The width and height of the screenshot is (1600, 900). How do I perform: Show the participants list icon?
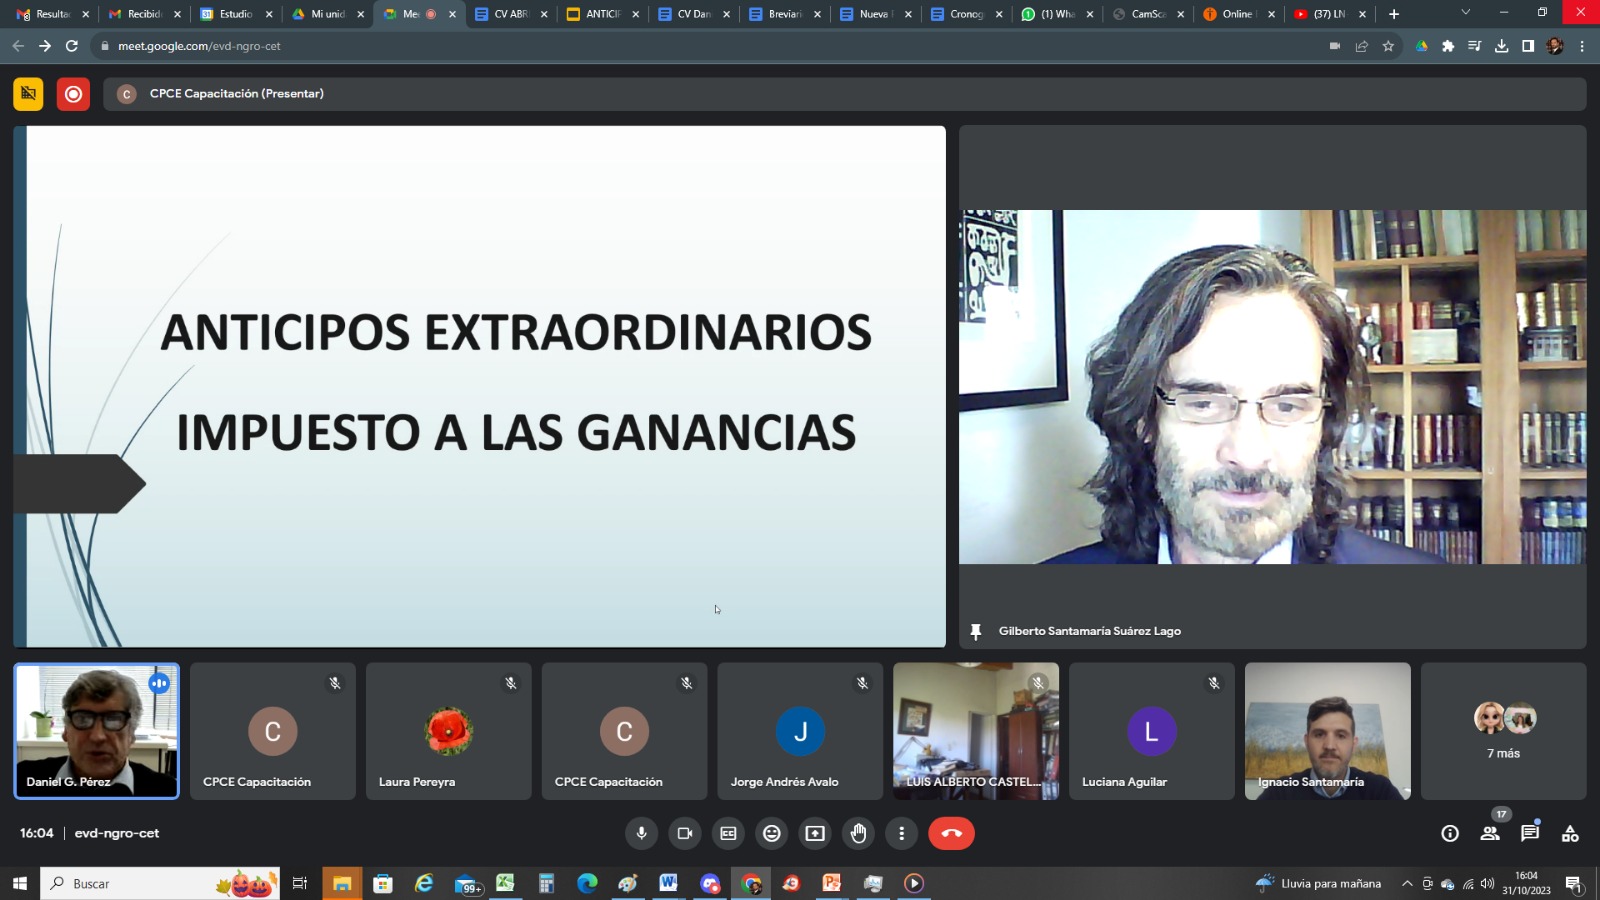point(1490,833)
